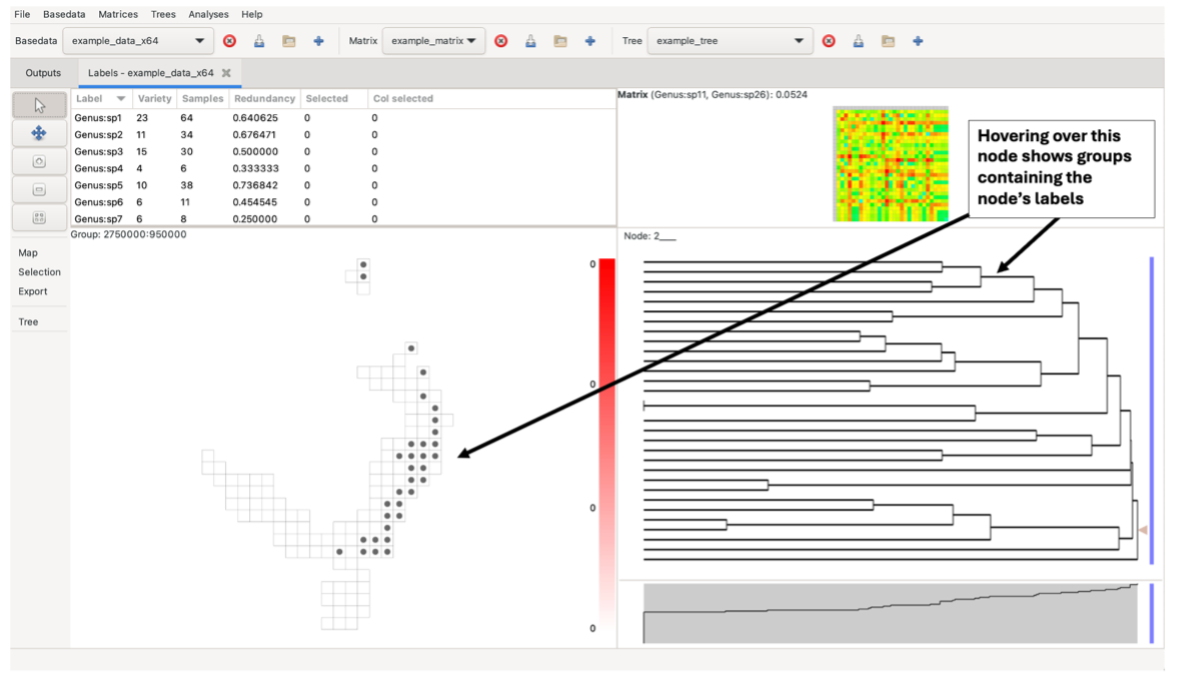Close the Labels - example_data_x64 tab
Screen dimensions: 1194x678
coord(226,73)
